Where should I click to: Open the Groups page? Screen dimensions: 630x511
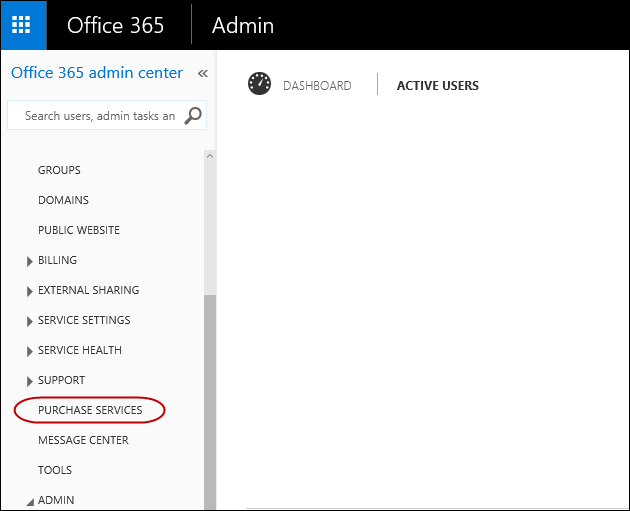tap(59, 170)
